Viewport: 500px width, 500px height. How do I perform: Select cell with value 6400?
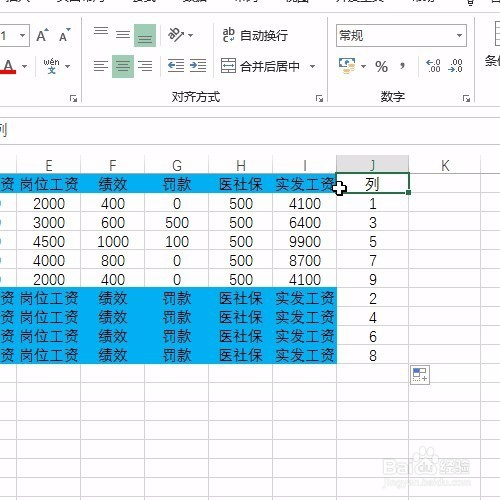[x=305, y=222]
